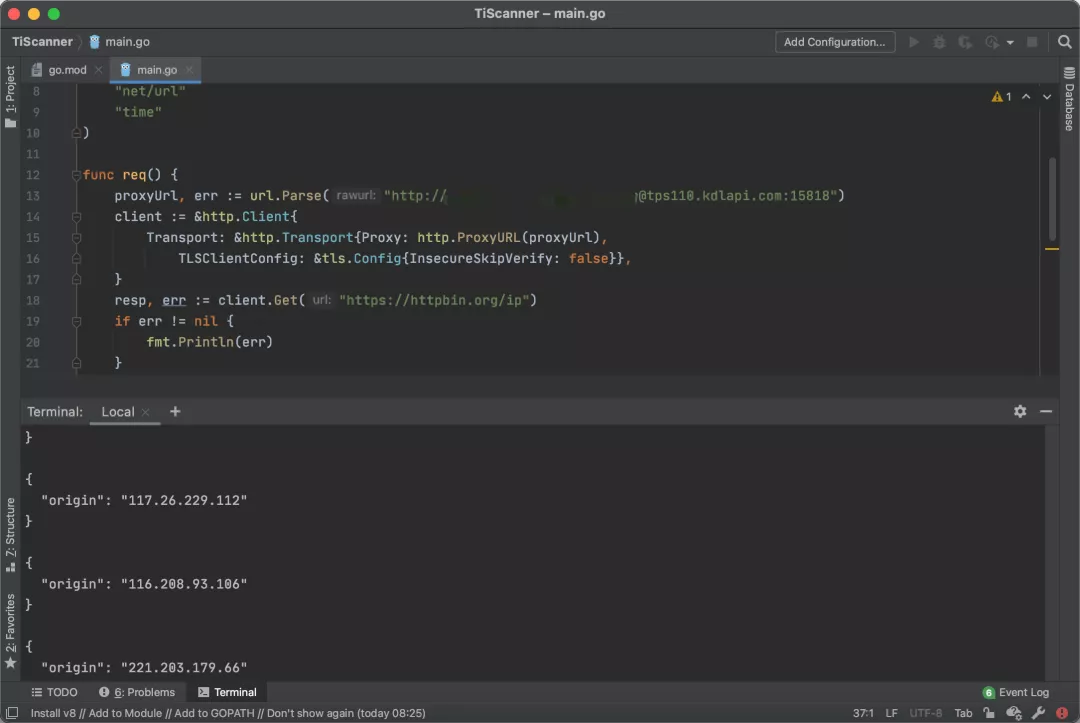
Task: Click the false value on line 16
Action: point(588,259)
